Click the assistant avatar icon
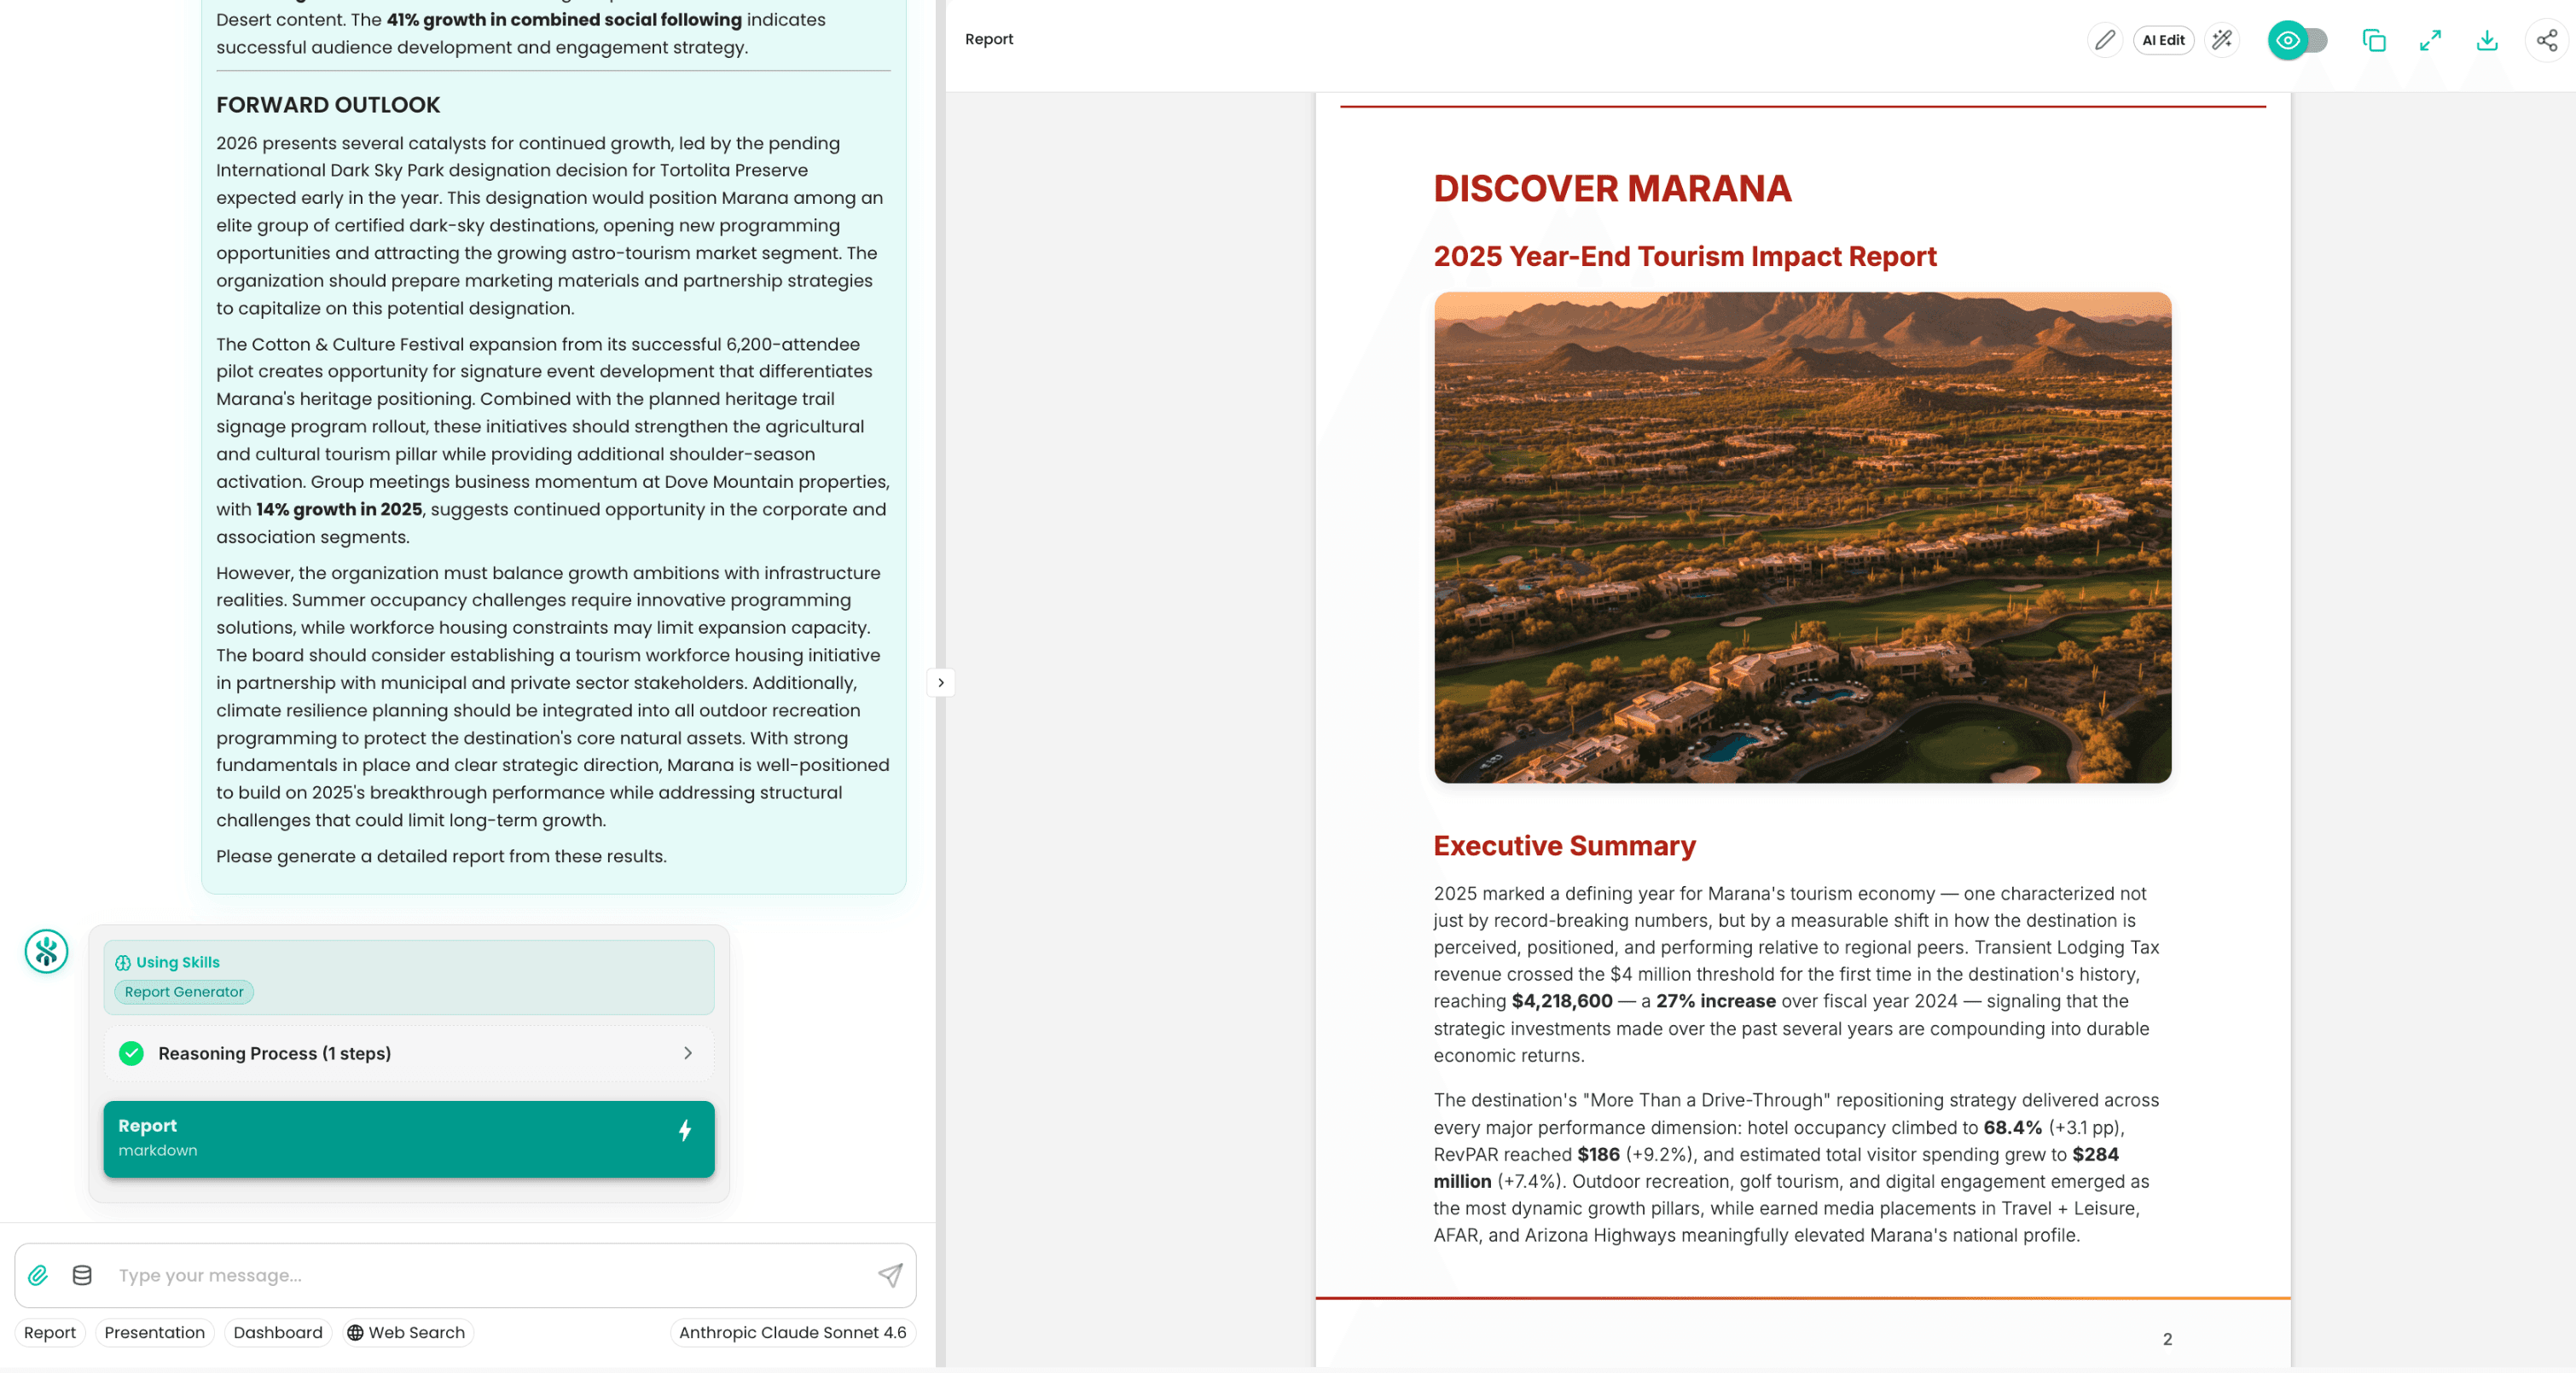This screenshot has height=1373, width=2576. [46, 951]
